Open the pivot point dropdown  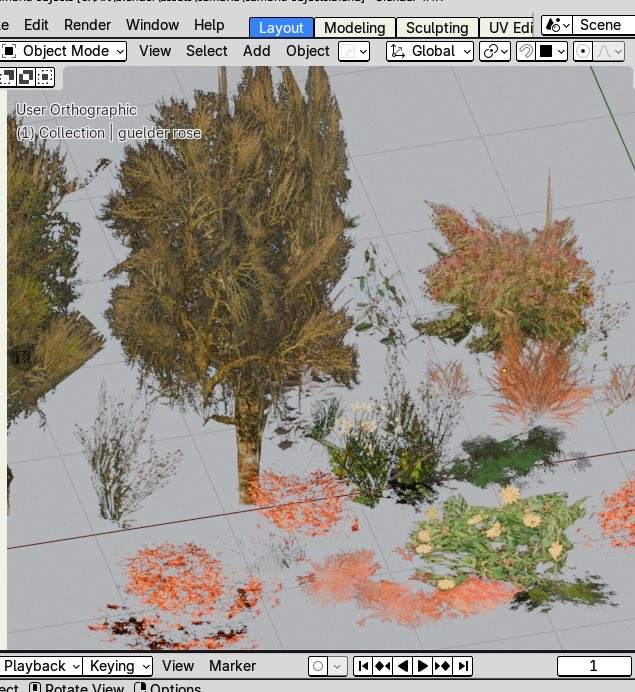tap(495, 52)
